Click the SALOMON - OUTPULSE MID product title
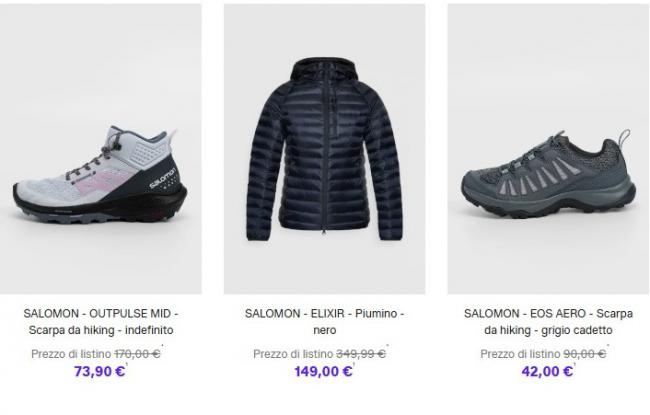This screenshot has height=415, width=650. pyautogui.click(x=101, y=322)
